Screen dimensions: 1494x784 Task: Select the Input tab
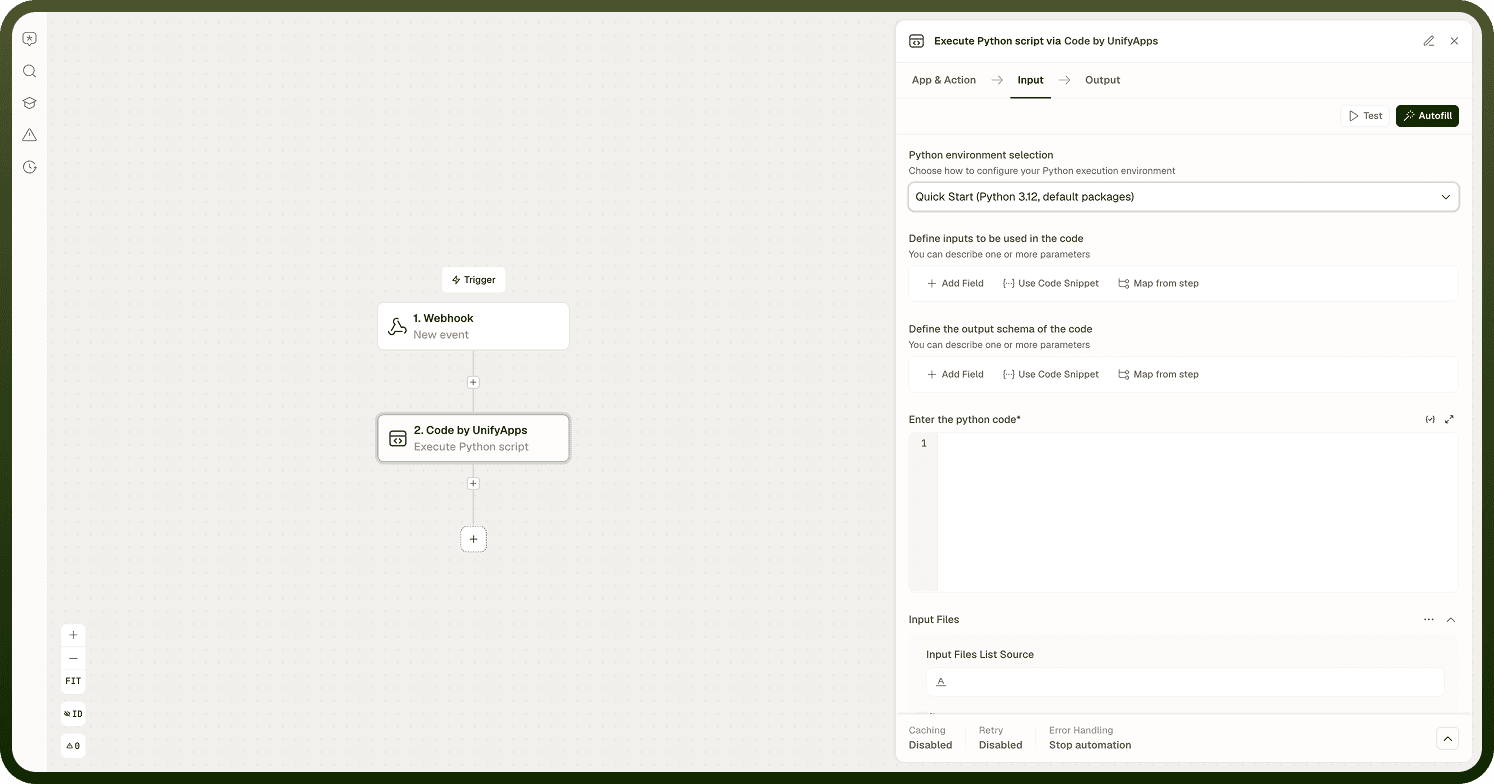click(x=1030, y=80)
